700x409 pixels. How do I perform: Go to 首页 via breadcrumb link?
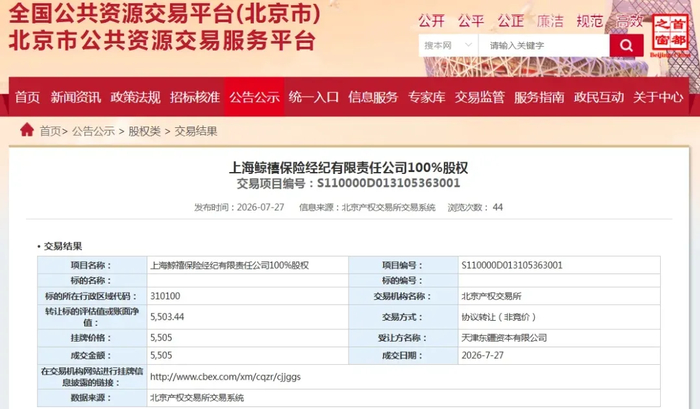pyautogui.click(x=50, y=131)
